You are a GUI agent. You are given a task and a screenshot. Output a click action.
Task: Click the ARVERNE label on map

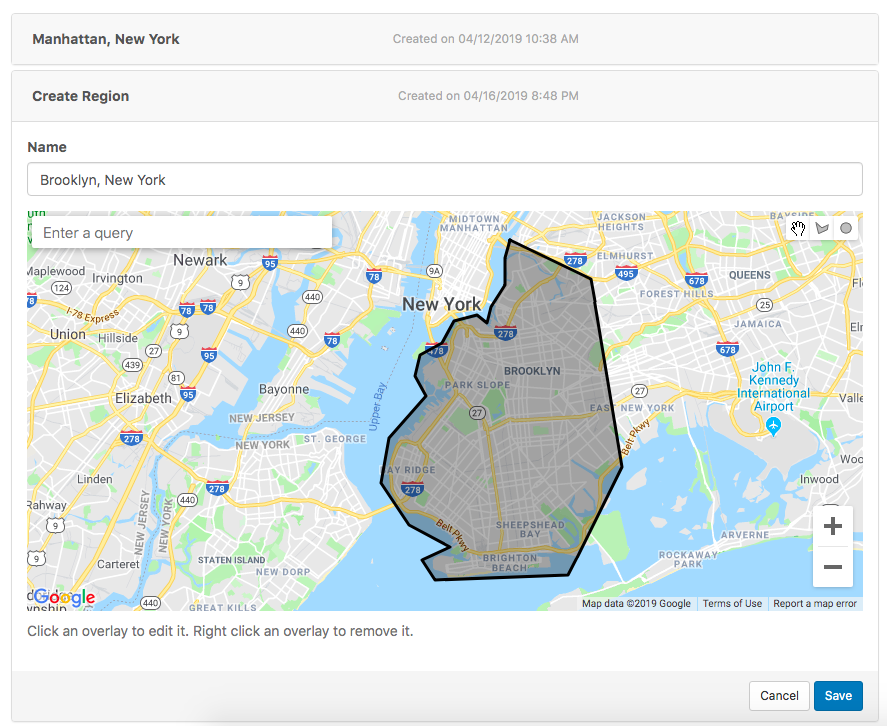click(745, 535)
